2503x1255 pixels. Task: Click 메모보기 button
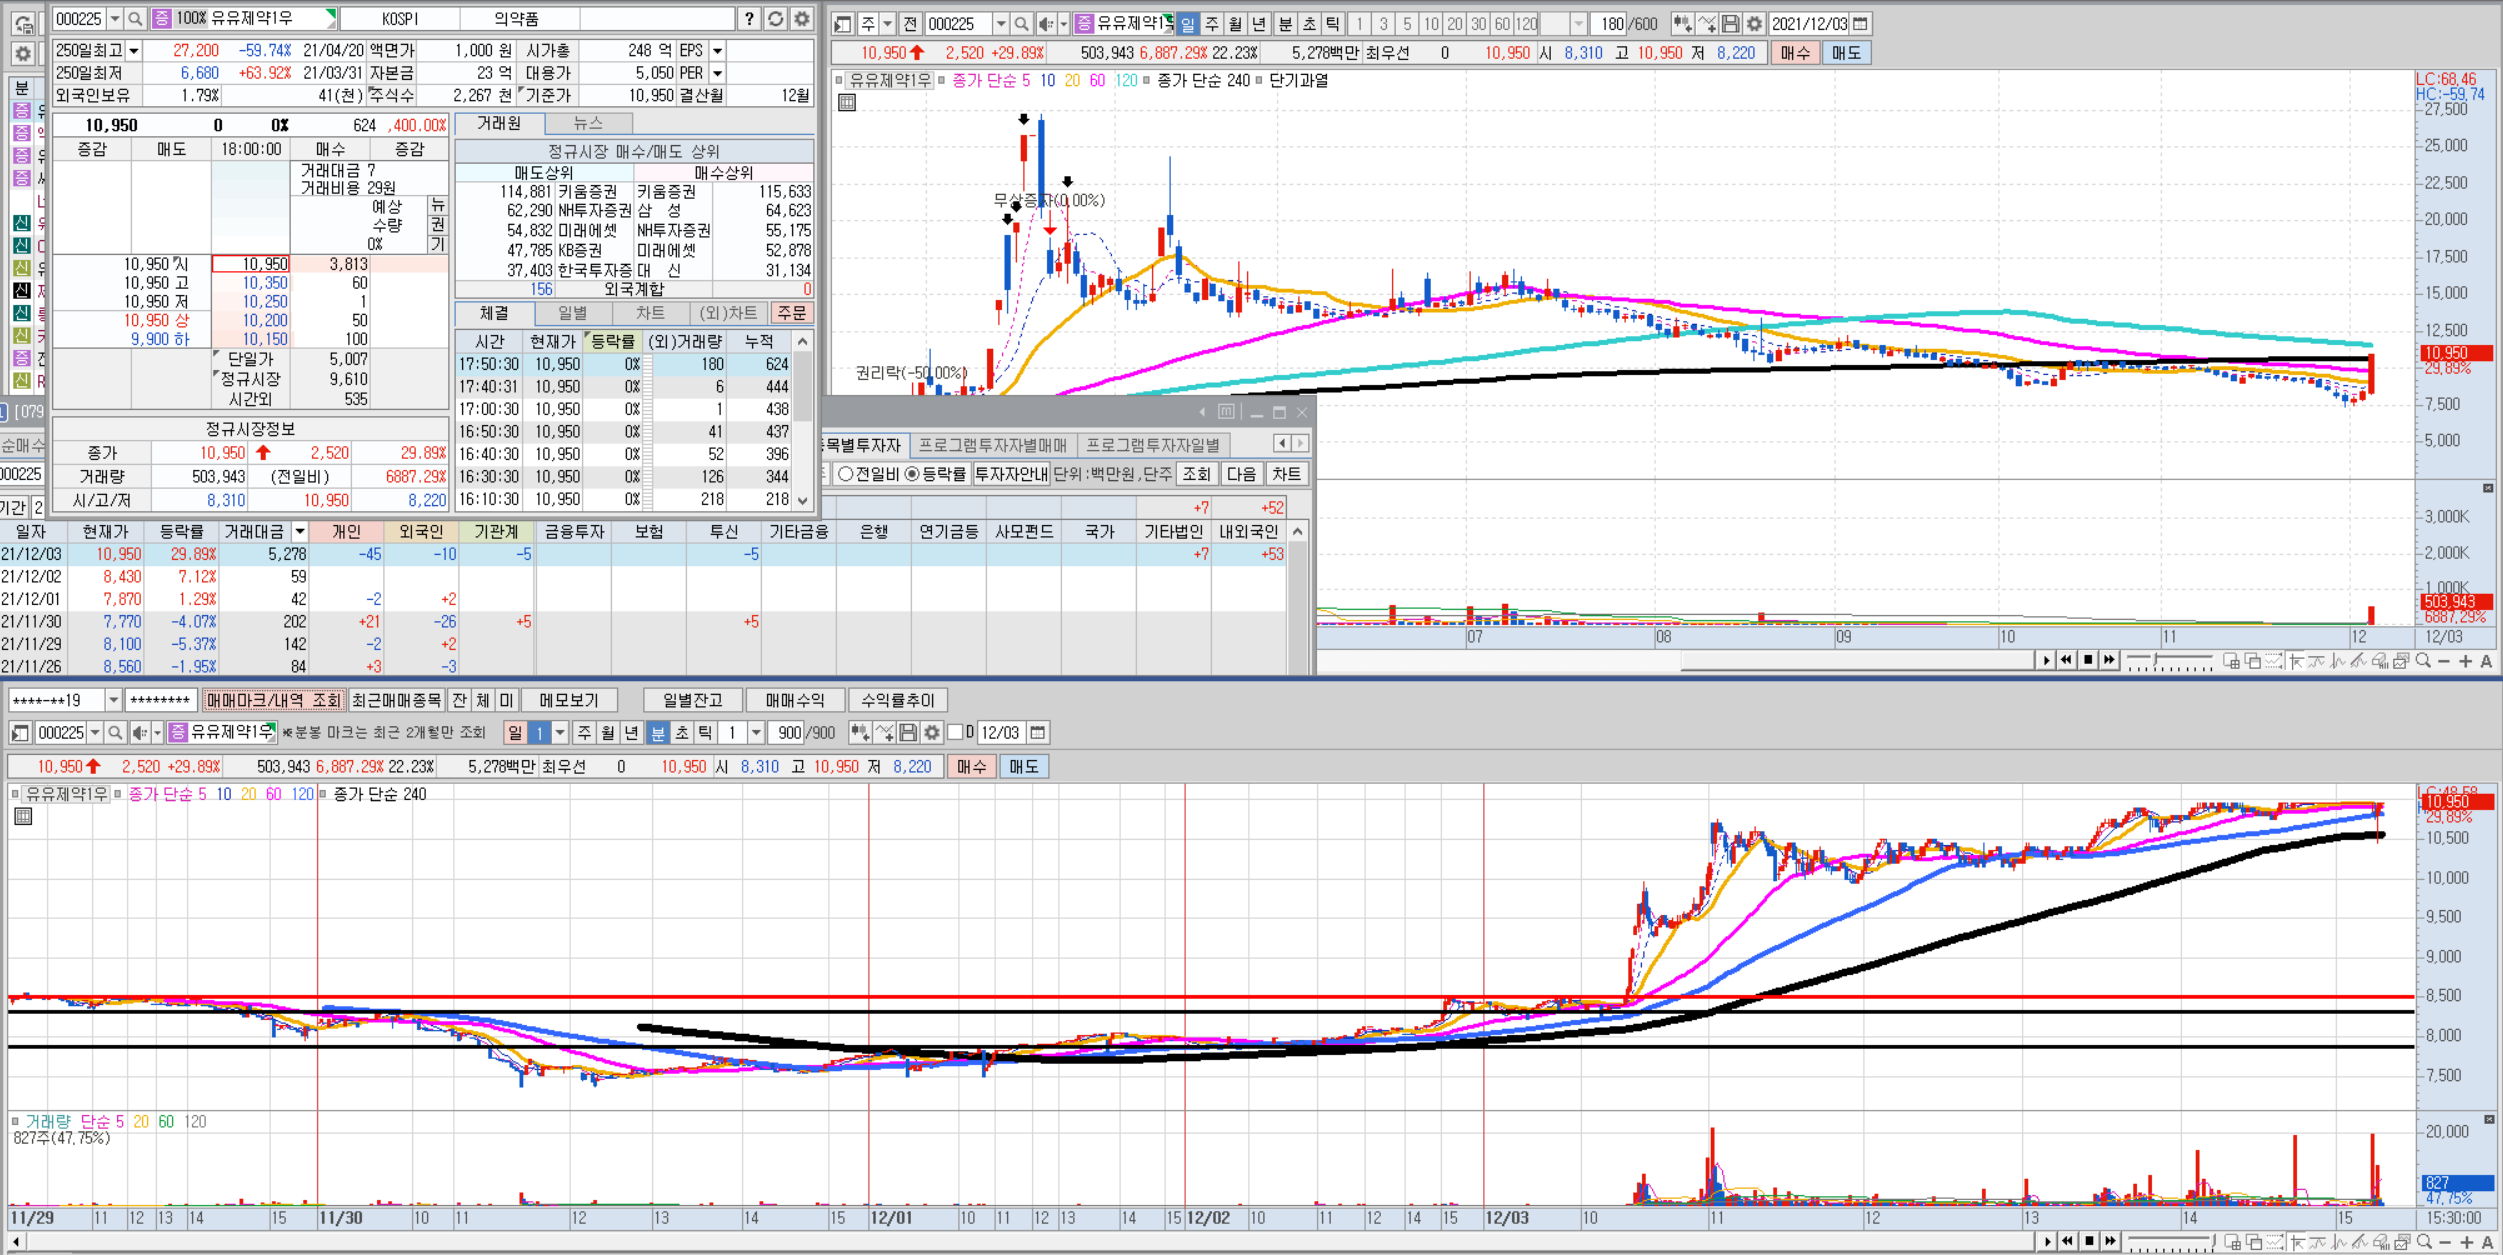click(x=568, y=700)
